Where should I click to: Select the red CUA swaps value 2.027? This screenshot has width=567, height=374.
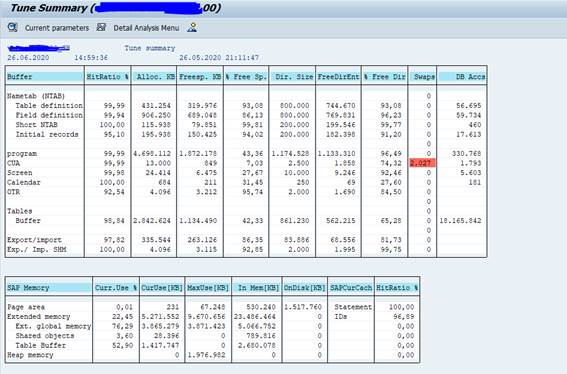pos(422,163)
